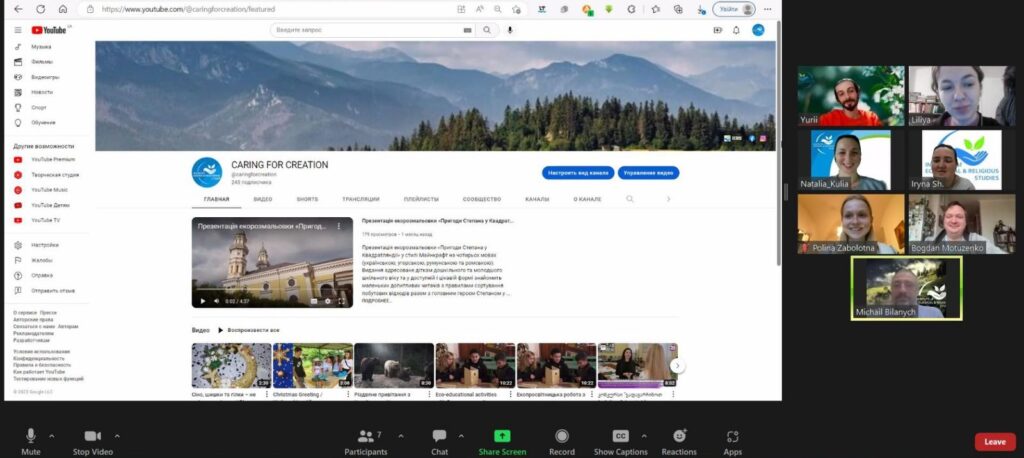
Task: Open YouTube Music in the sidebar
Action: 42,190
